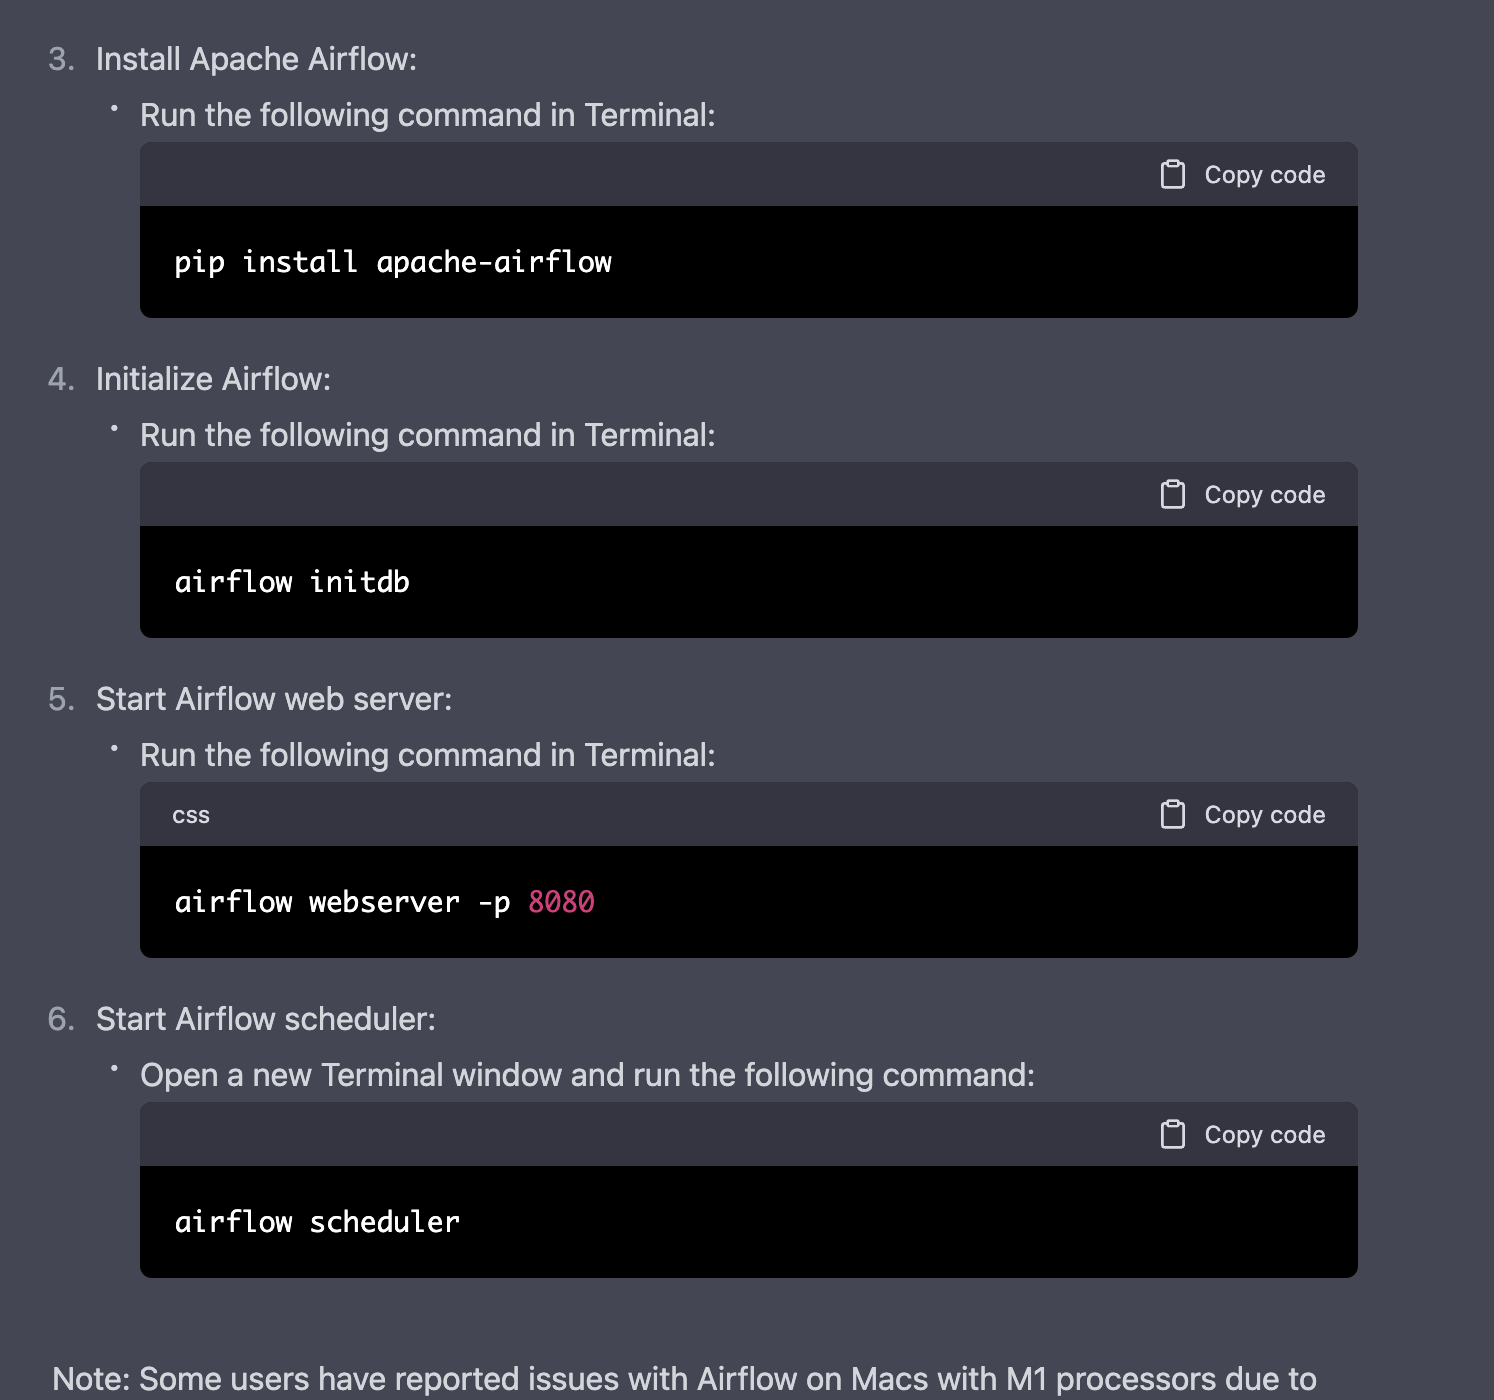1494x1400 pixels.
Task: Click the airflow scheduler code text
Action: pyautogui.click(x=318, y=1221)
